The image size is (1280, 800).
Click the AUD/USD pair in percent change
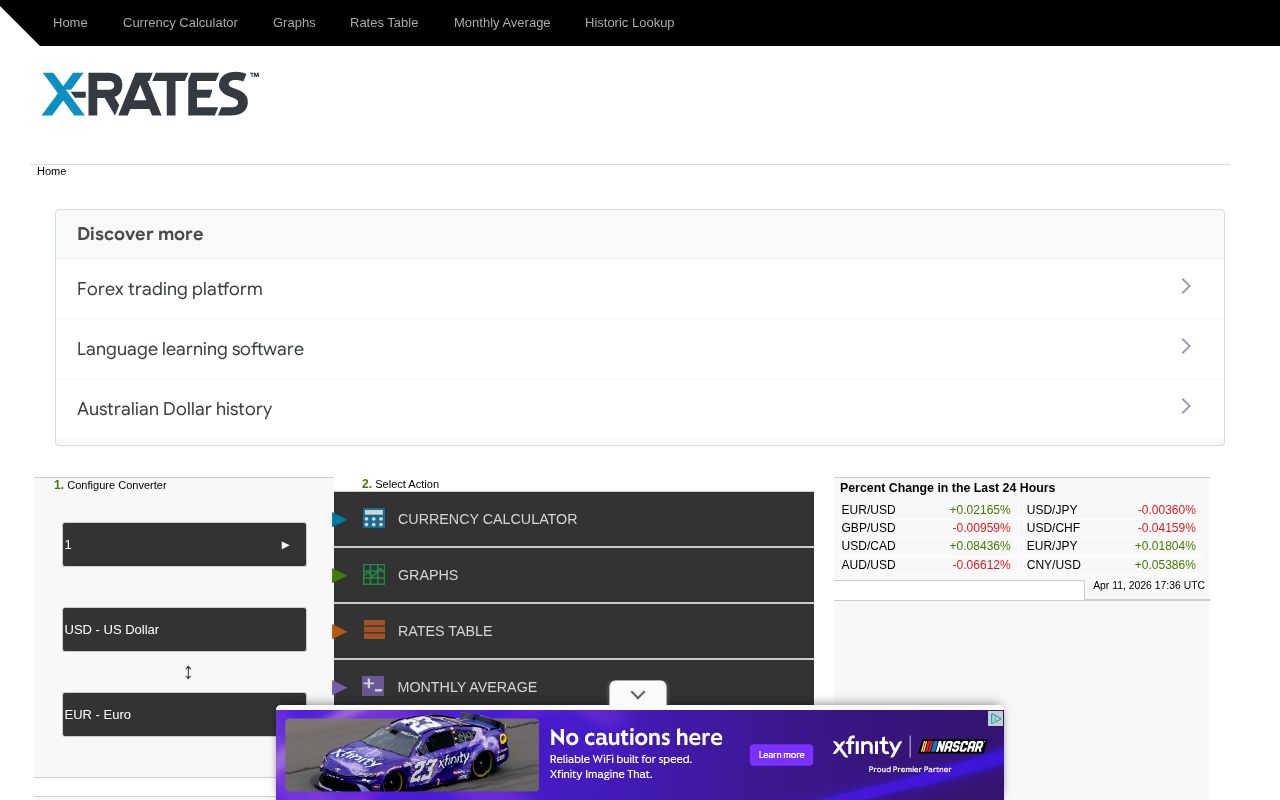(868, 565)
